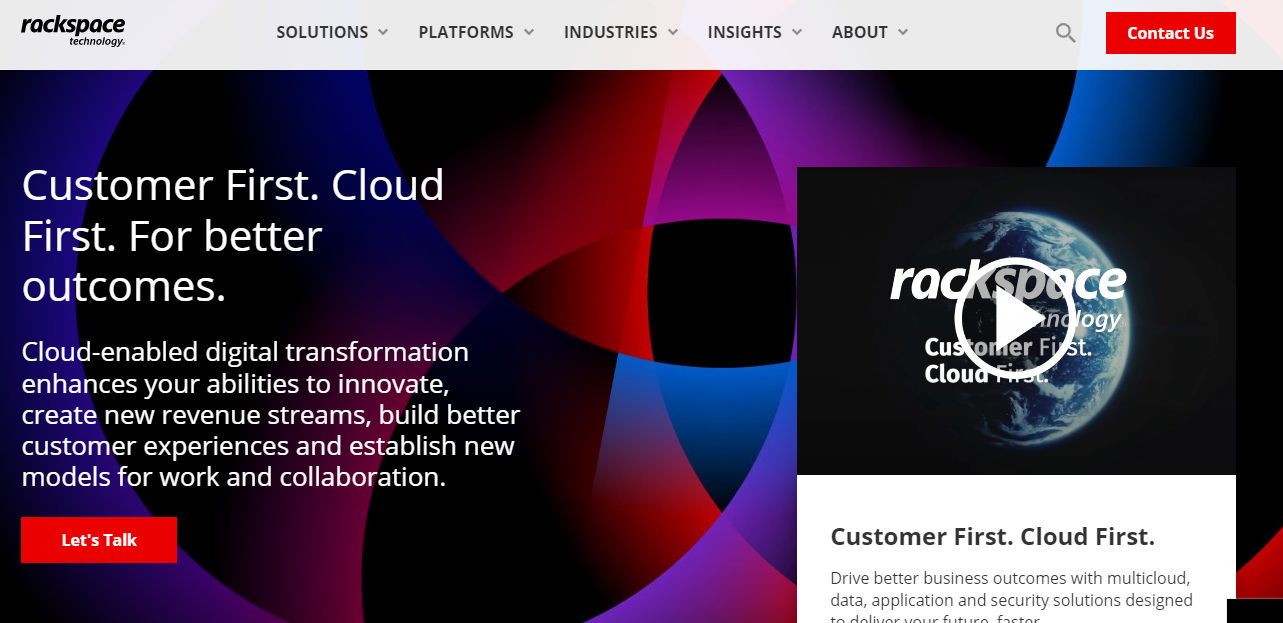Select the 'Customer First. Cloud First.' card heading
Screen dimensions: 1283x623
(x=993, y=537)
